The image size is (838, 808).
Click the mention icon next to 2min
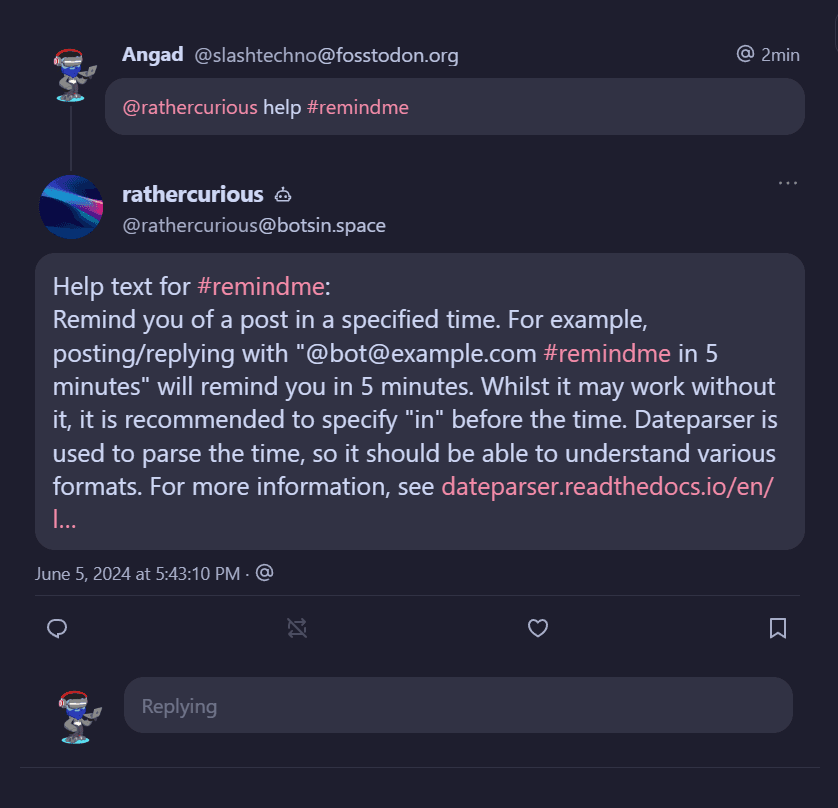click(x=745, y=54)
